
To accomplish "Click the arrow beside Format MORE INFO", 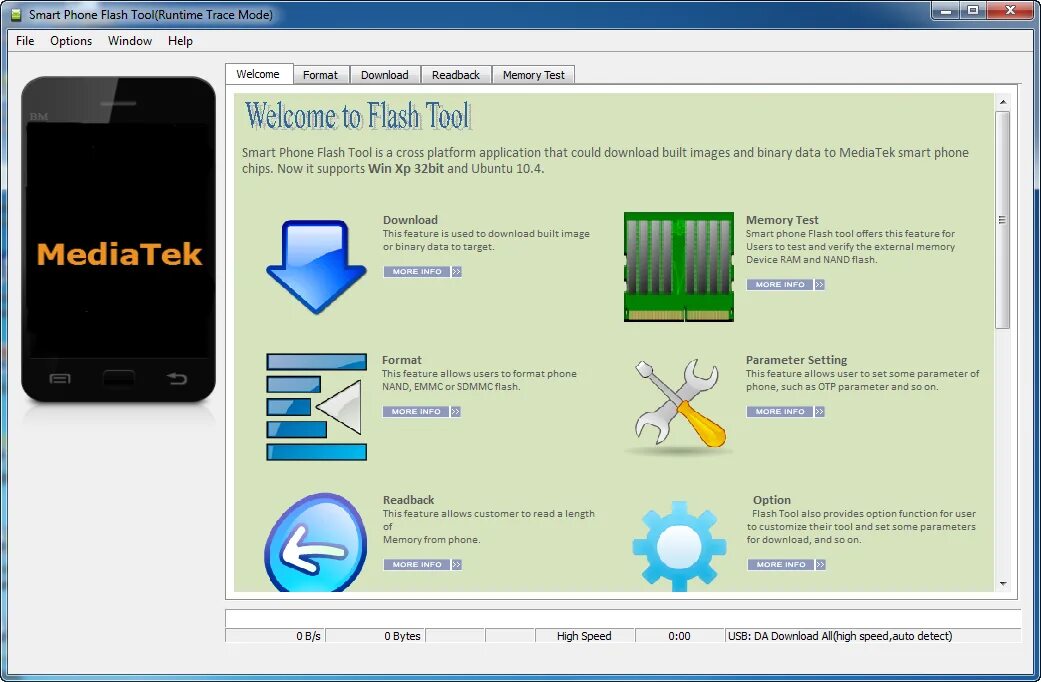I will (455, 412).
